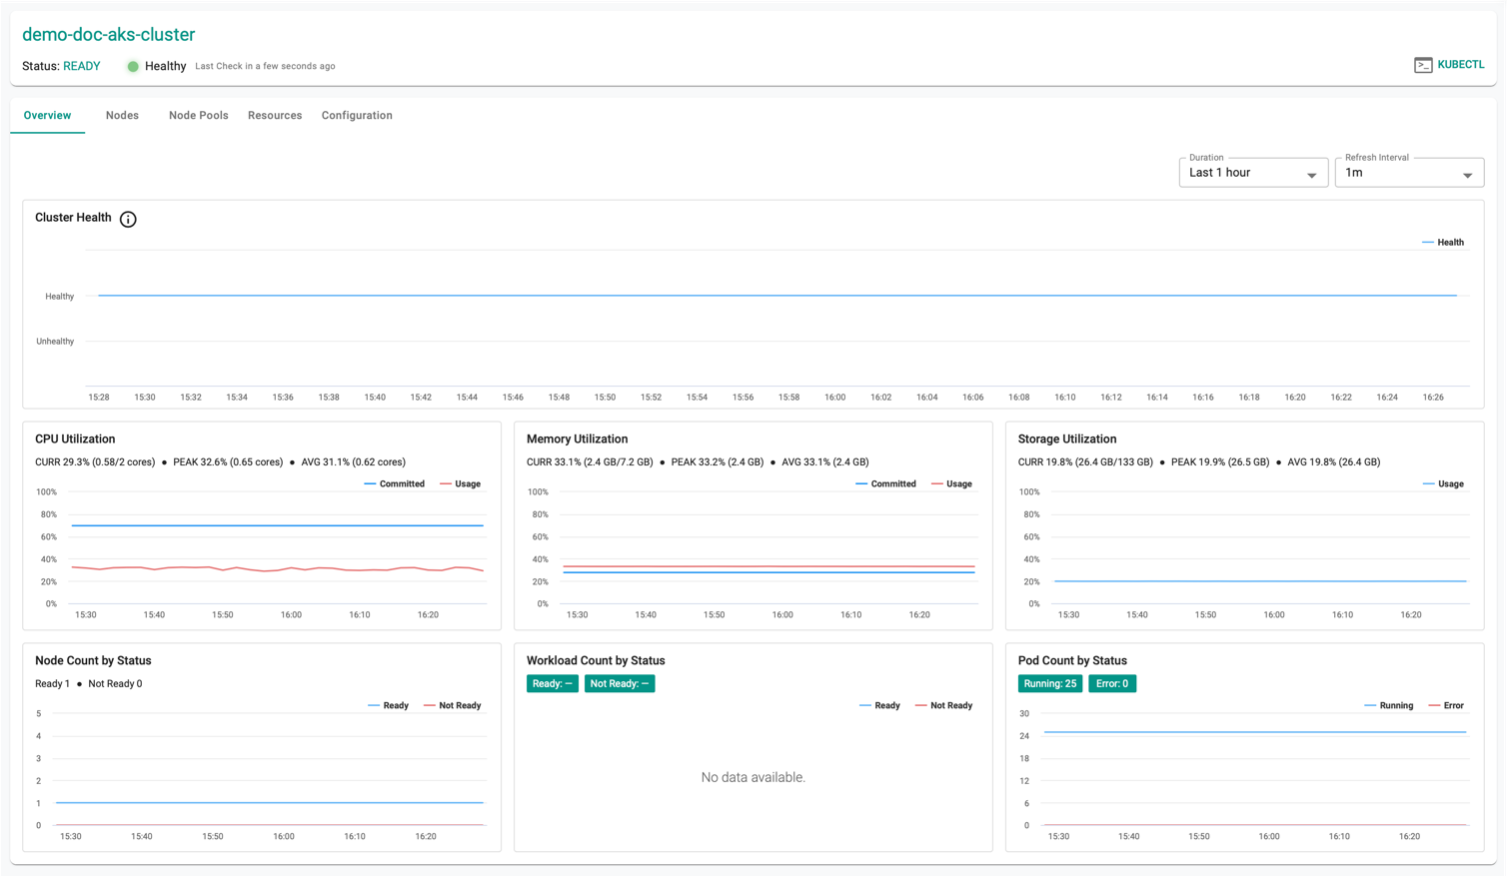Toggle Error legend in Pod Count chart
This screenshot has width=1508, height=876.
[x=1446, y=706]
